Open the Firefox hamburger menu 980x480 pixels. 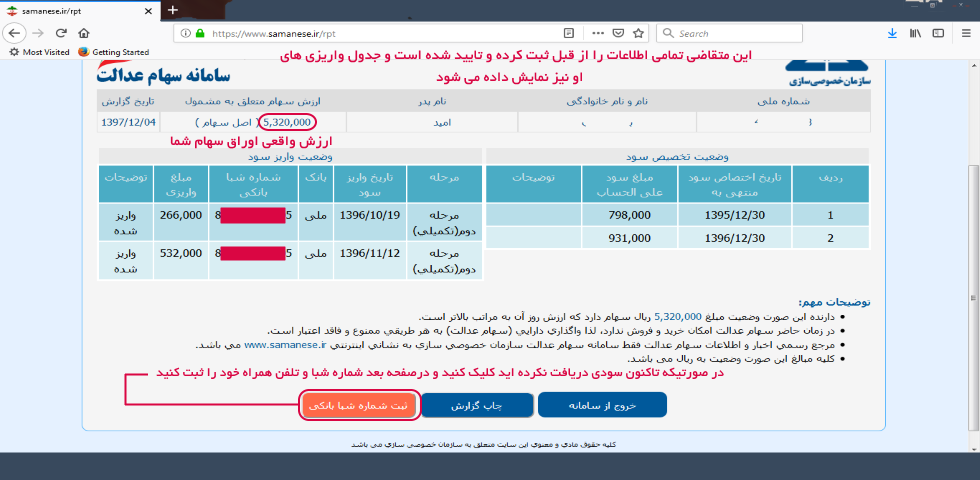click(963, 32)
